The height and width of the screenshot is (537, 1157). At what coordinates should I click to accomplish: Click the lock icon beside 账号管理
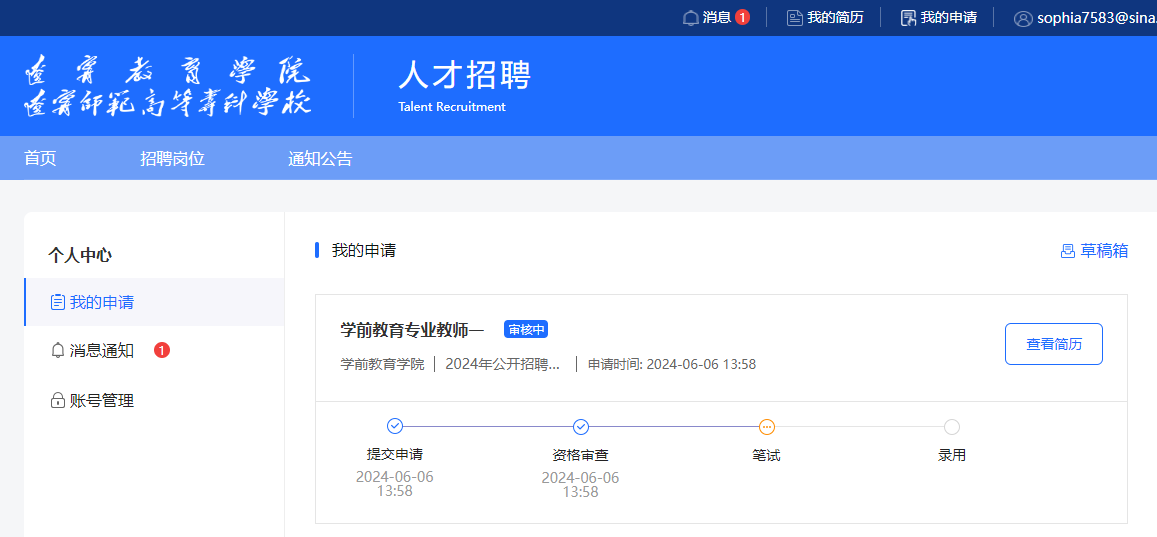click(58, 401)
